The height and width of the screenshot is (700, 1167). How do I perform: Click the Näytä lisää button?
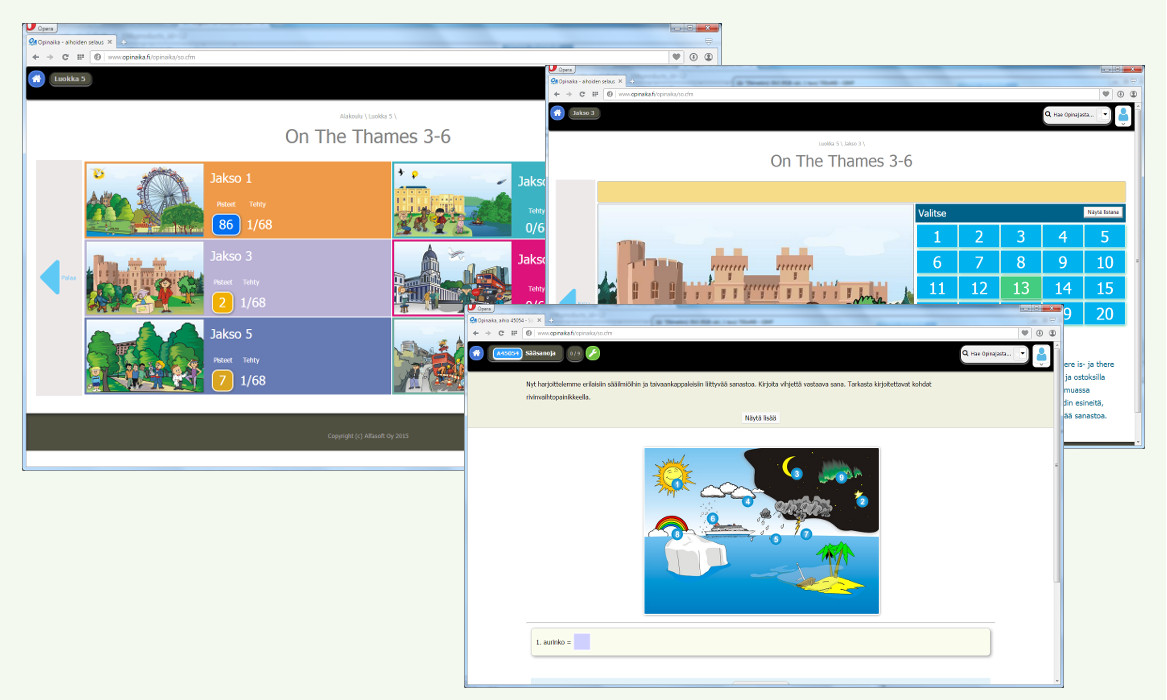click(761, 418)
